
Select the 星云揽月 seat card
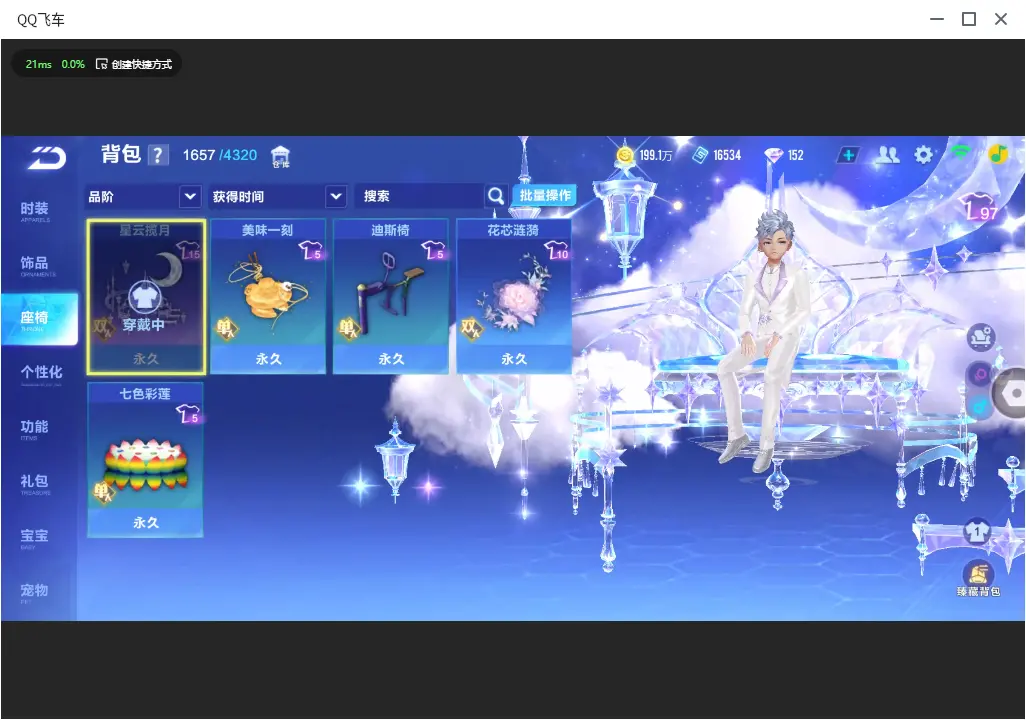tap(146, 297)
